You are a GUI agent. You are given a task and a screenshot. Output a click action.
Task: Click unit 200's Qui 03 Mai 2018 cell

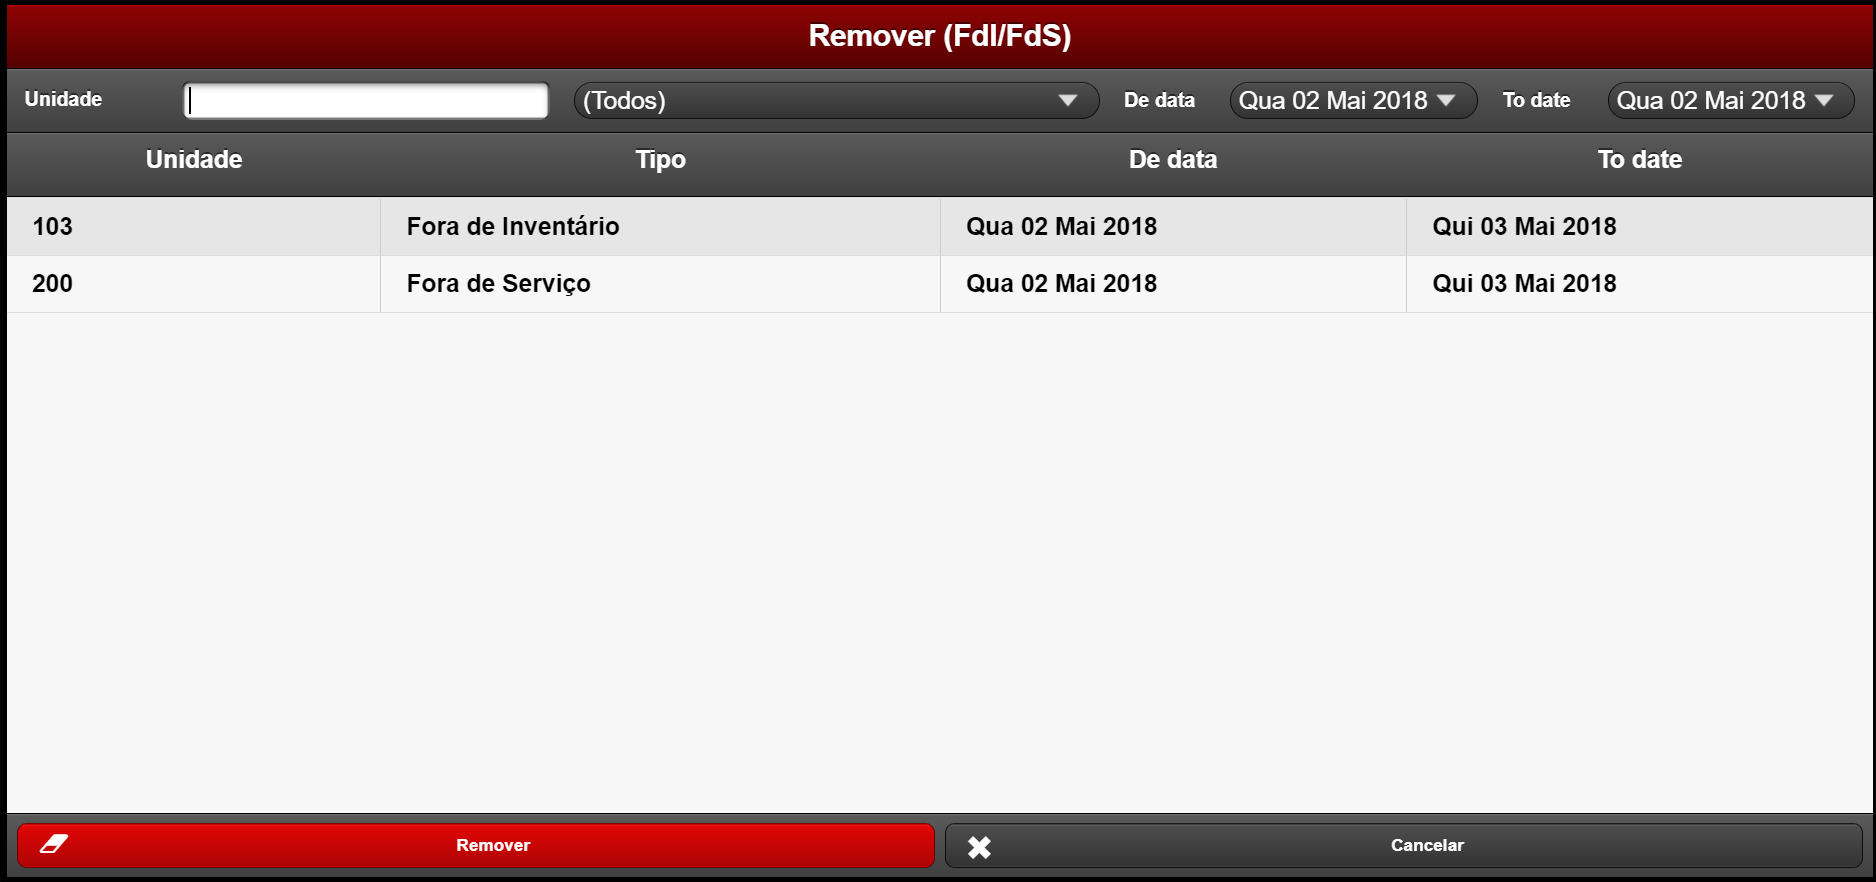[1524, 284]
